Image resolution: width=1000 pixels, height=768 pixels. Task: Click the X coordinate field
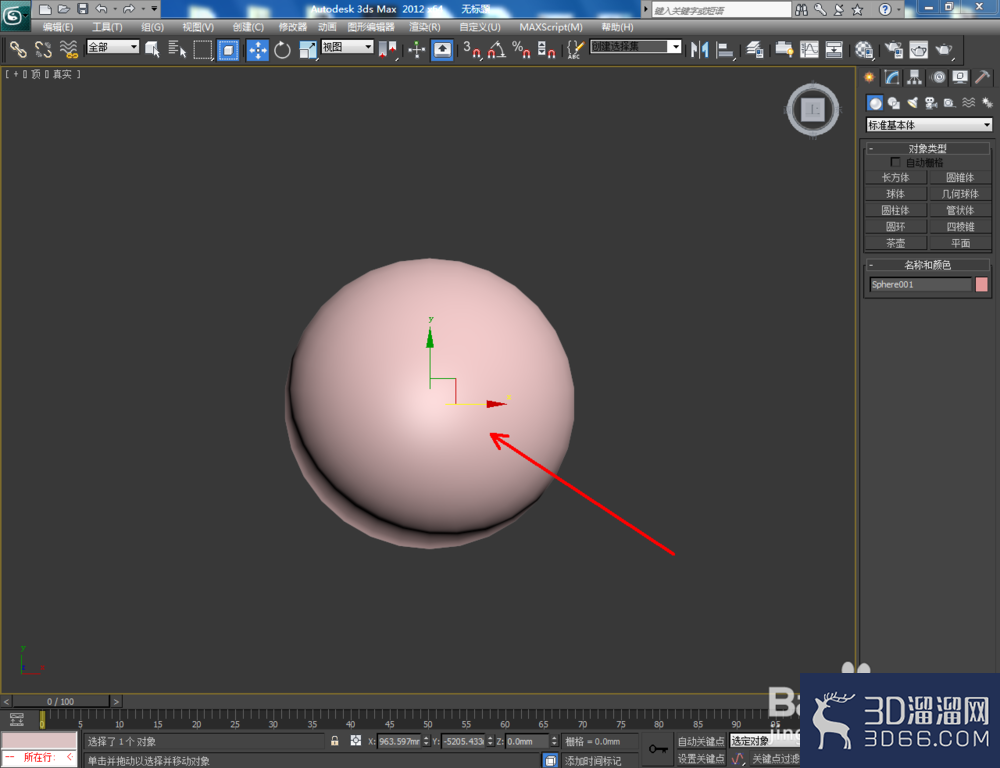click(399, 741)
